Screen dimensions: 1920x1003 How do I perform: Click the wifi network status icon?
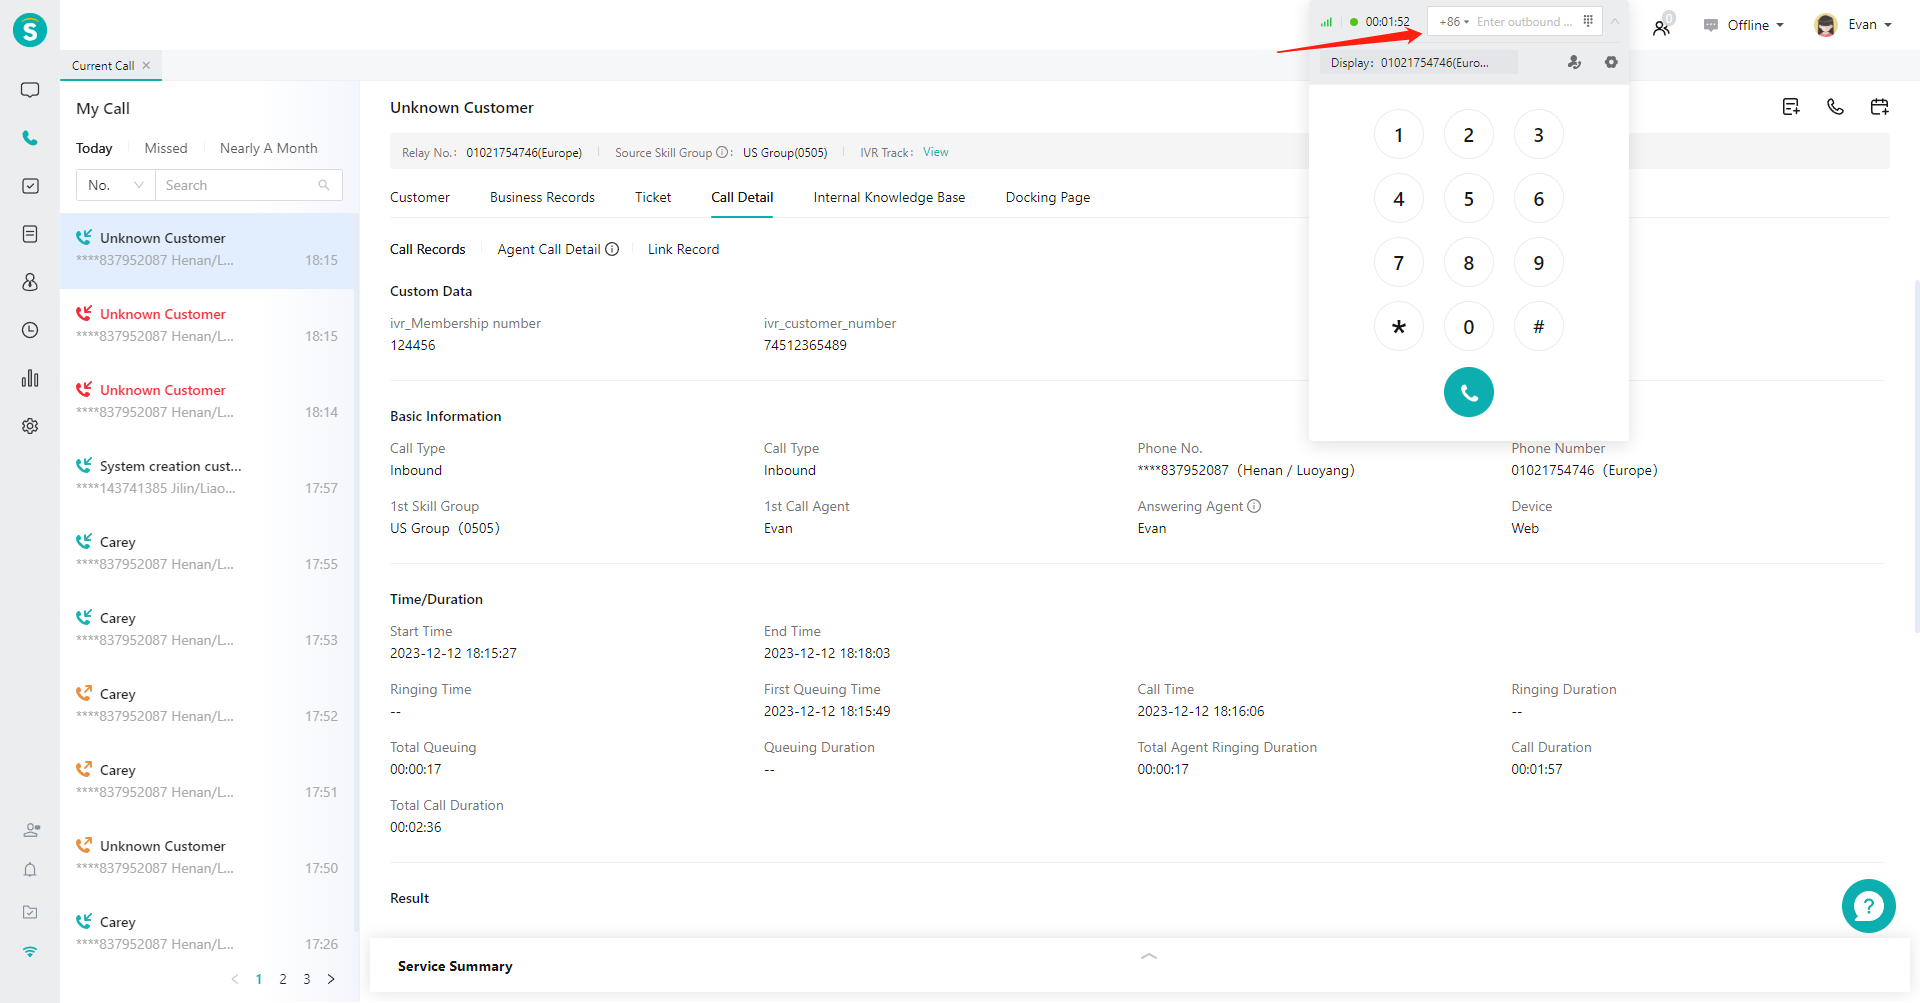30,952
